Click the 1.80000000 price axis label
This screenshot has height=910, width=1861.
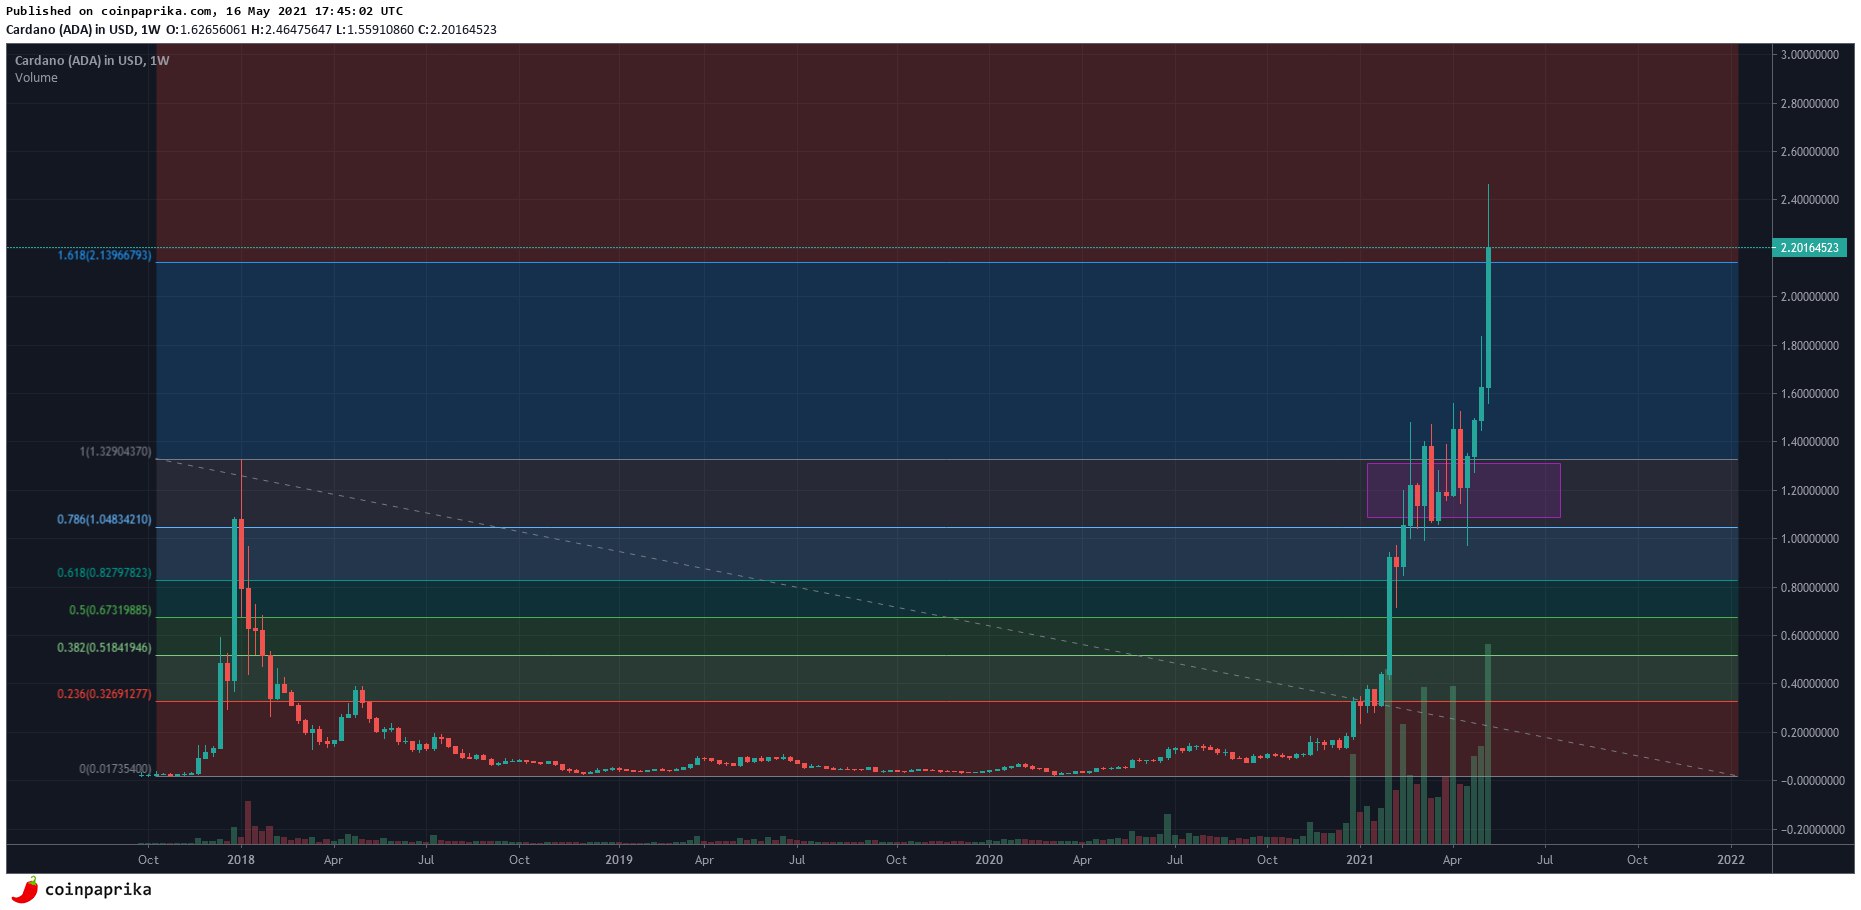pyautogui.click(x=1809, y=346)
